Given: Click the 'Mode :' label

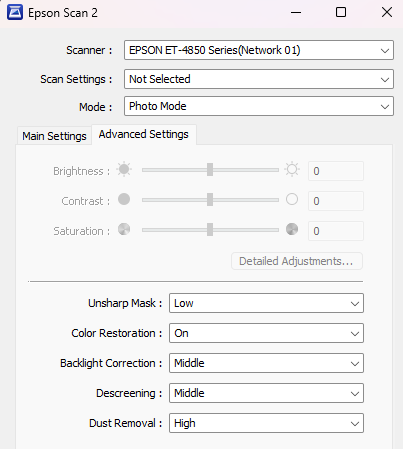Looking at the screenshot, I should [95, 107].
